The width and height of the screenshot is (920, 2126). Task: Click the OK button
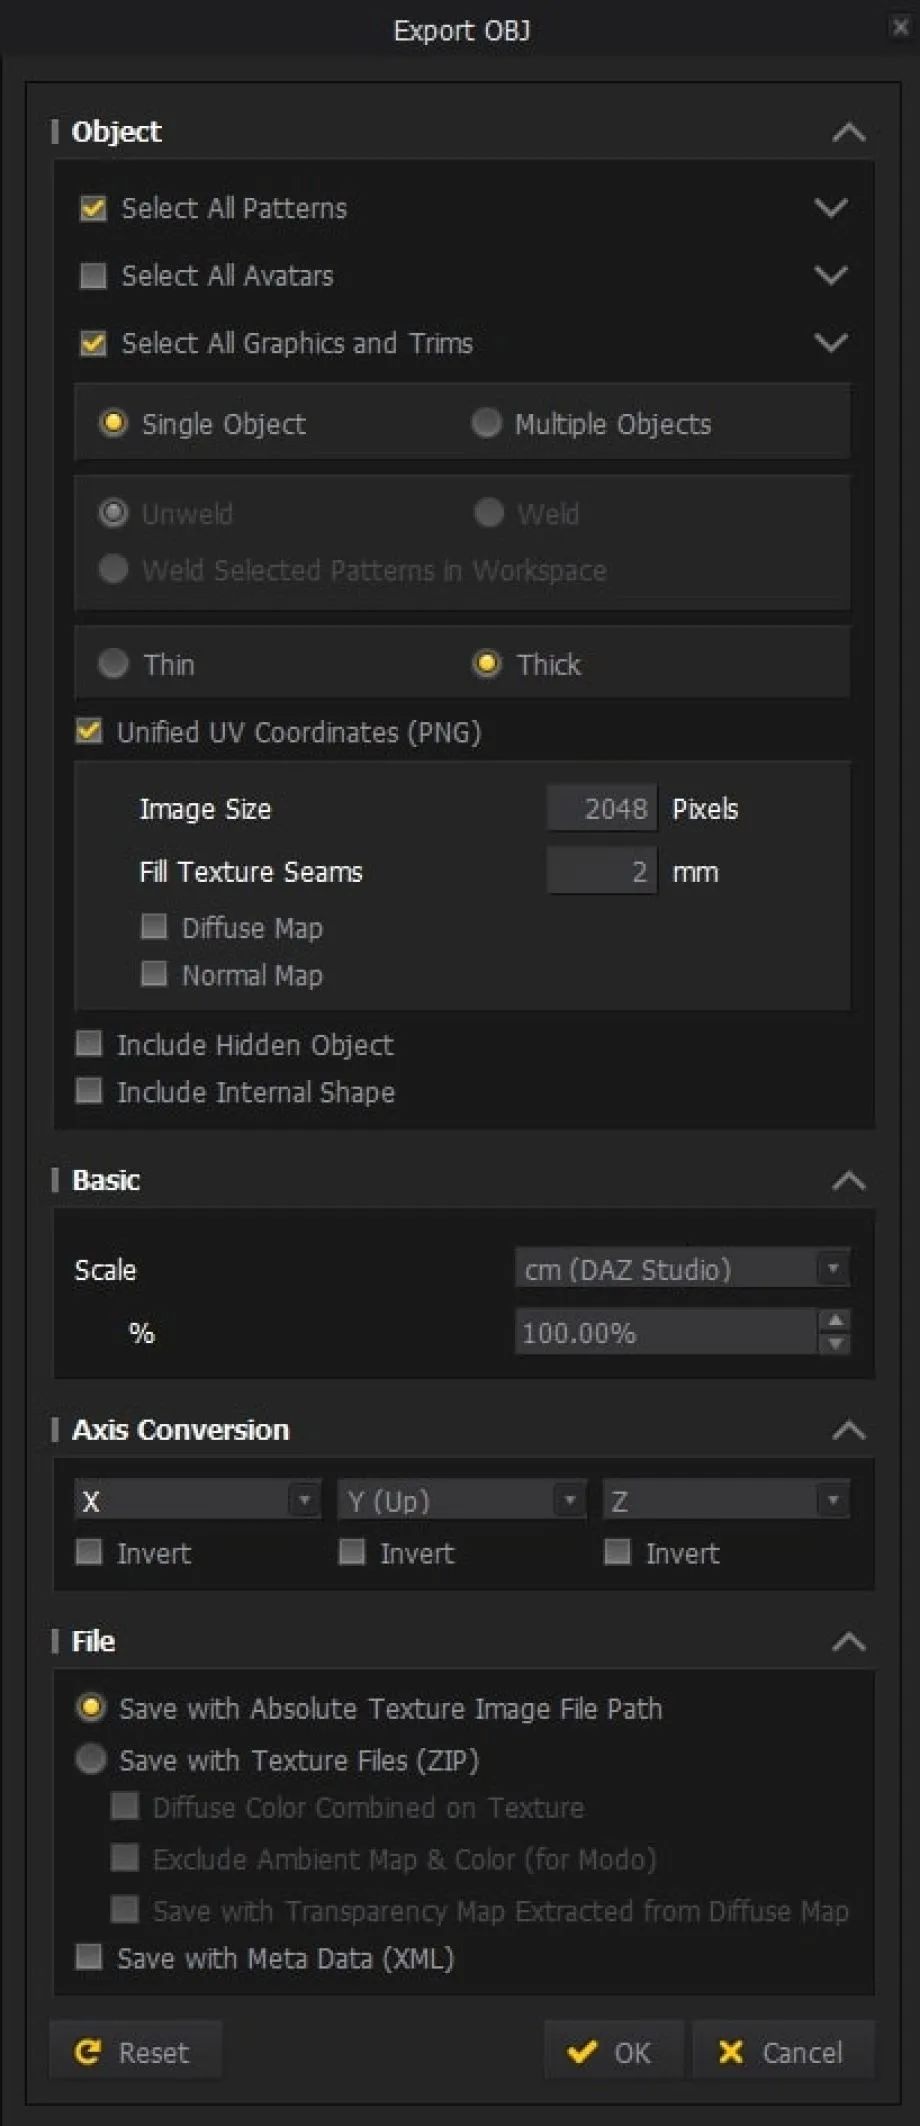[x=612, y=2053]
